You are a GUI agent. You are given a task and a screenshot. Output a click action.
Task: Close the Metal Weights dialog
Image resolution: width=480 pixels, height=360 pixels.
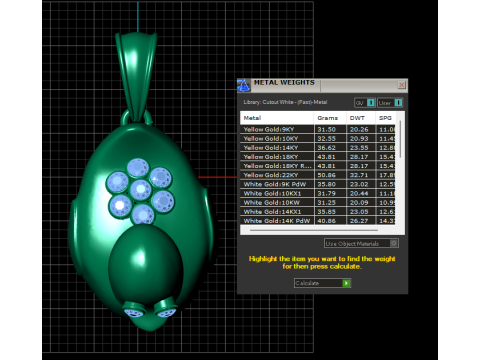402,85
